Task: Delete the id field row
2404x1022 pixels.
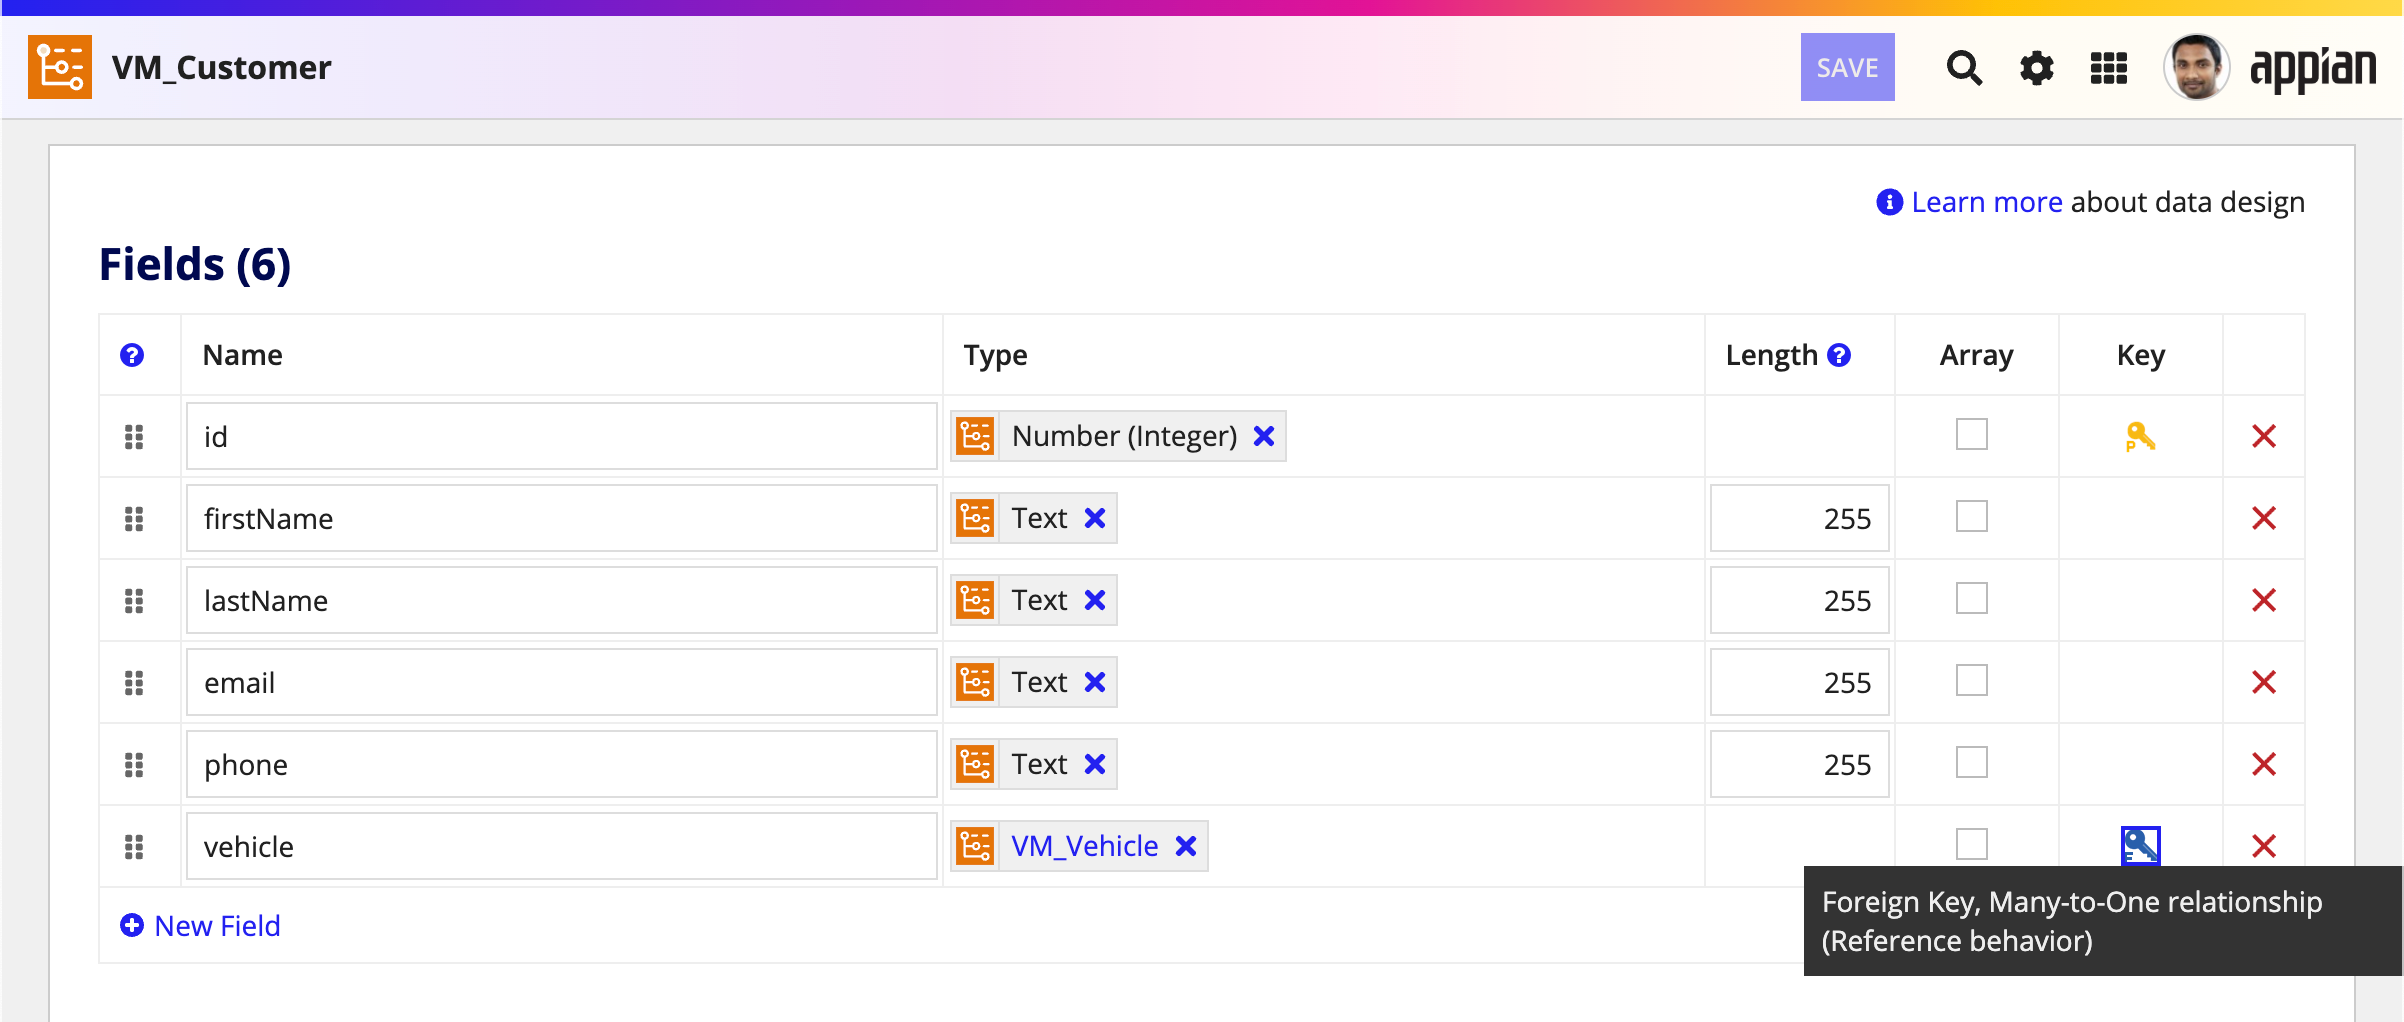Action: [x=2264, y=436]
